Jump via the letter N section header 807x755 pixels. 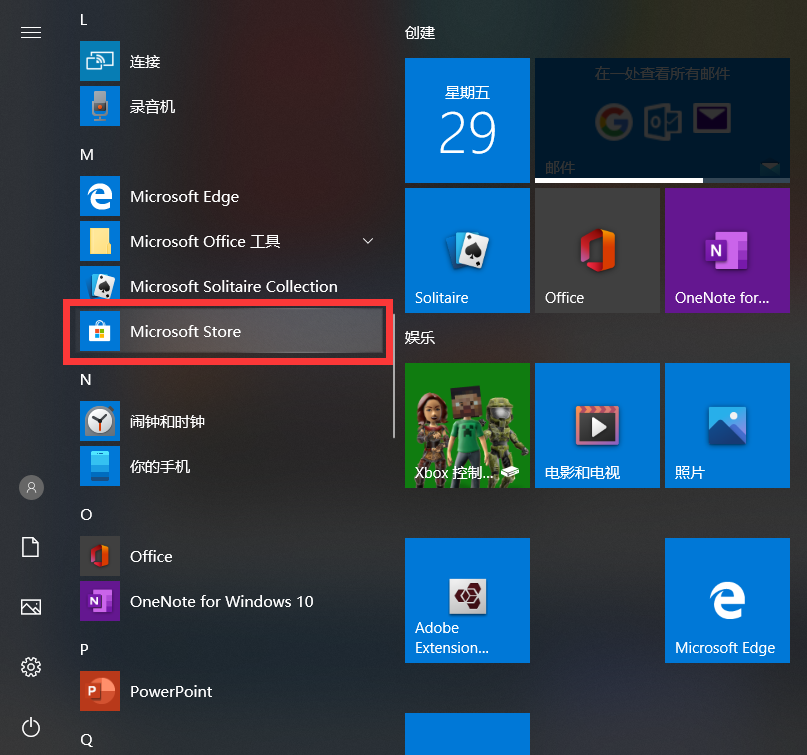click(x=86, y=379)
